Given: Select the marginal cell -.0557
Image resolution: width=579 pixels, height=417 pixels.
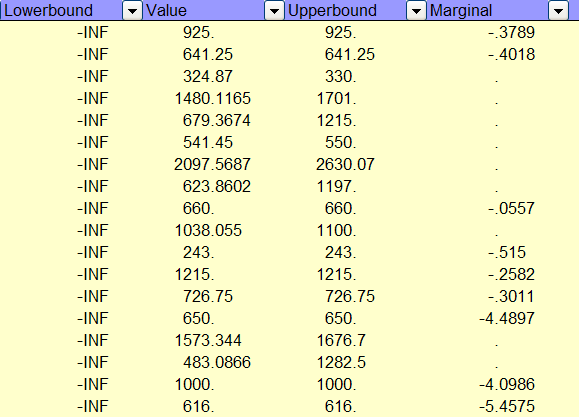Looking at the screenshot, I should [511, 208].
